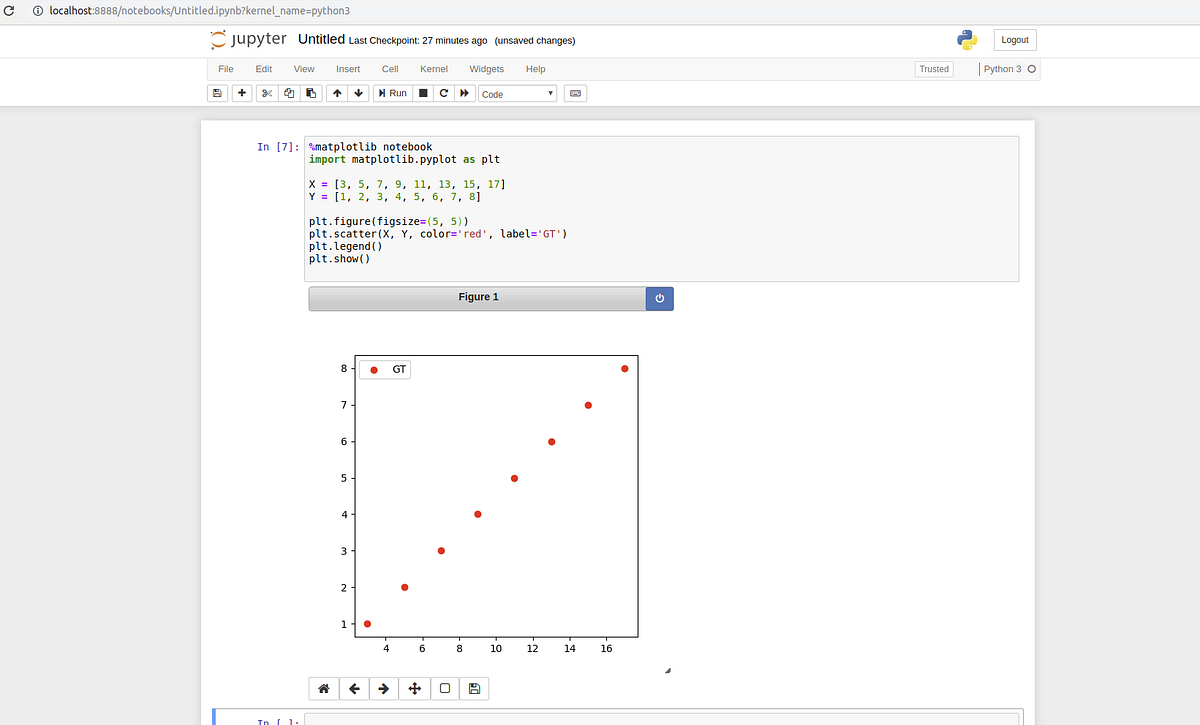Stop Figure 1 interaction with the power button
The height and width of the screenshot is (725, 1200).
pos(659,298)
